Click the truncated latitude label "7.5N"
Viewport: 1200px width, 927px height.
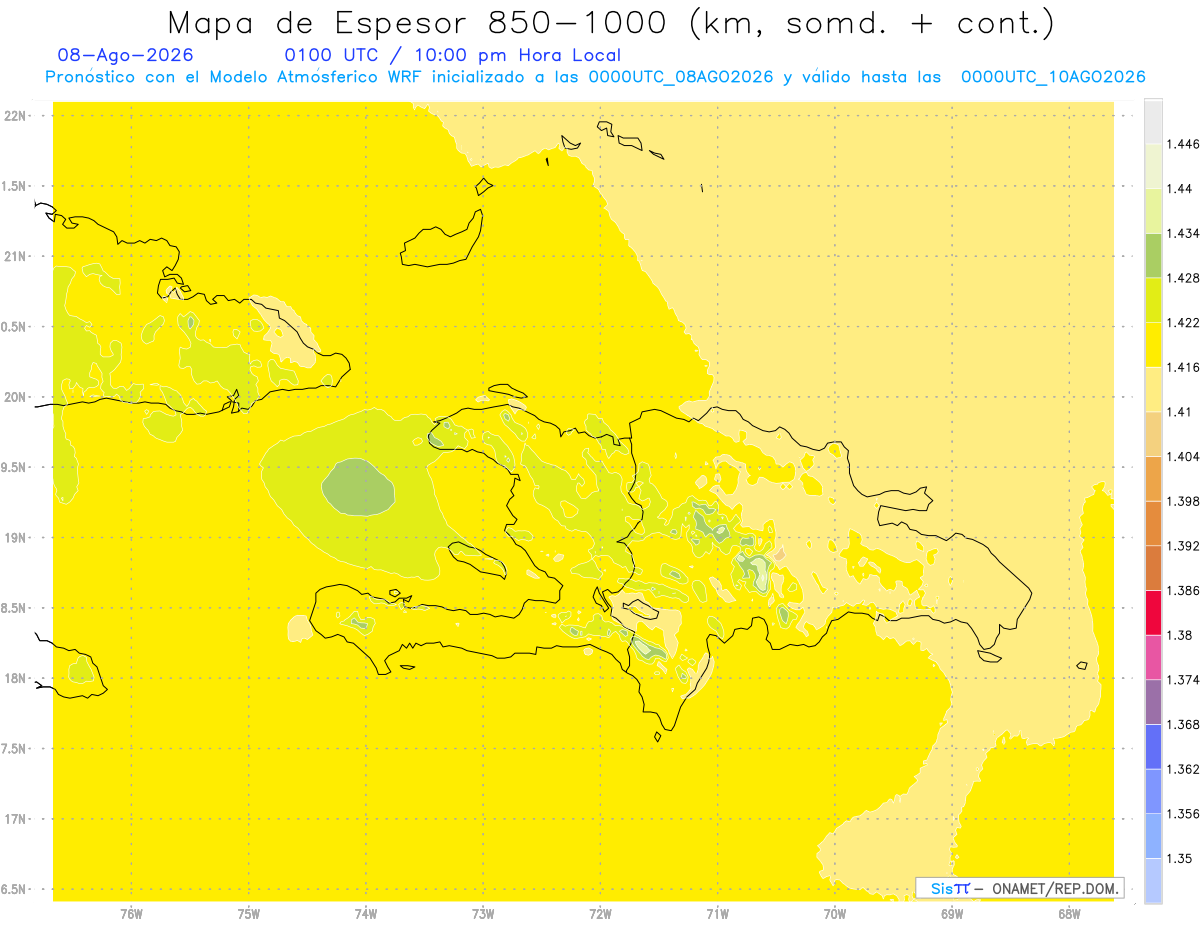[15, 749]
